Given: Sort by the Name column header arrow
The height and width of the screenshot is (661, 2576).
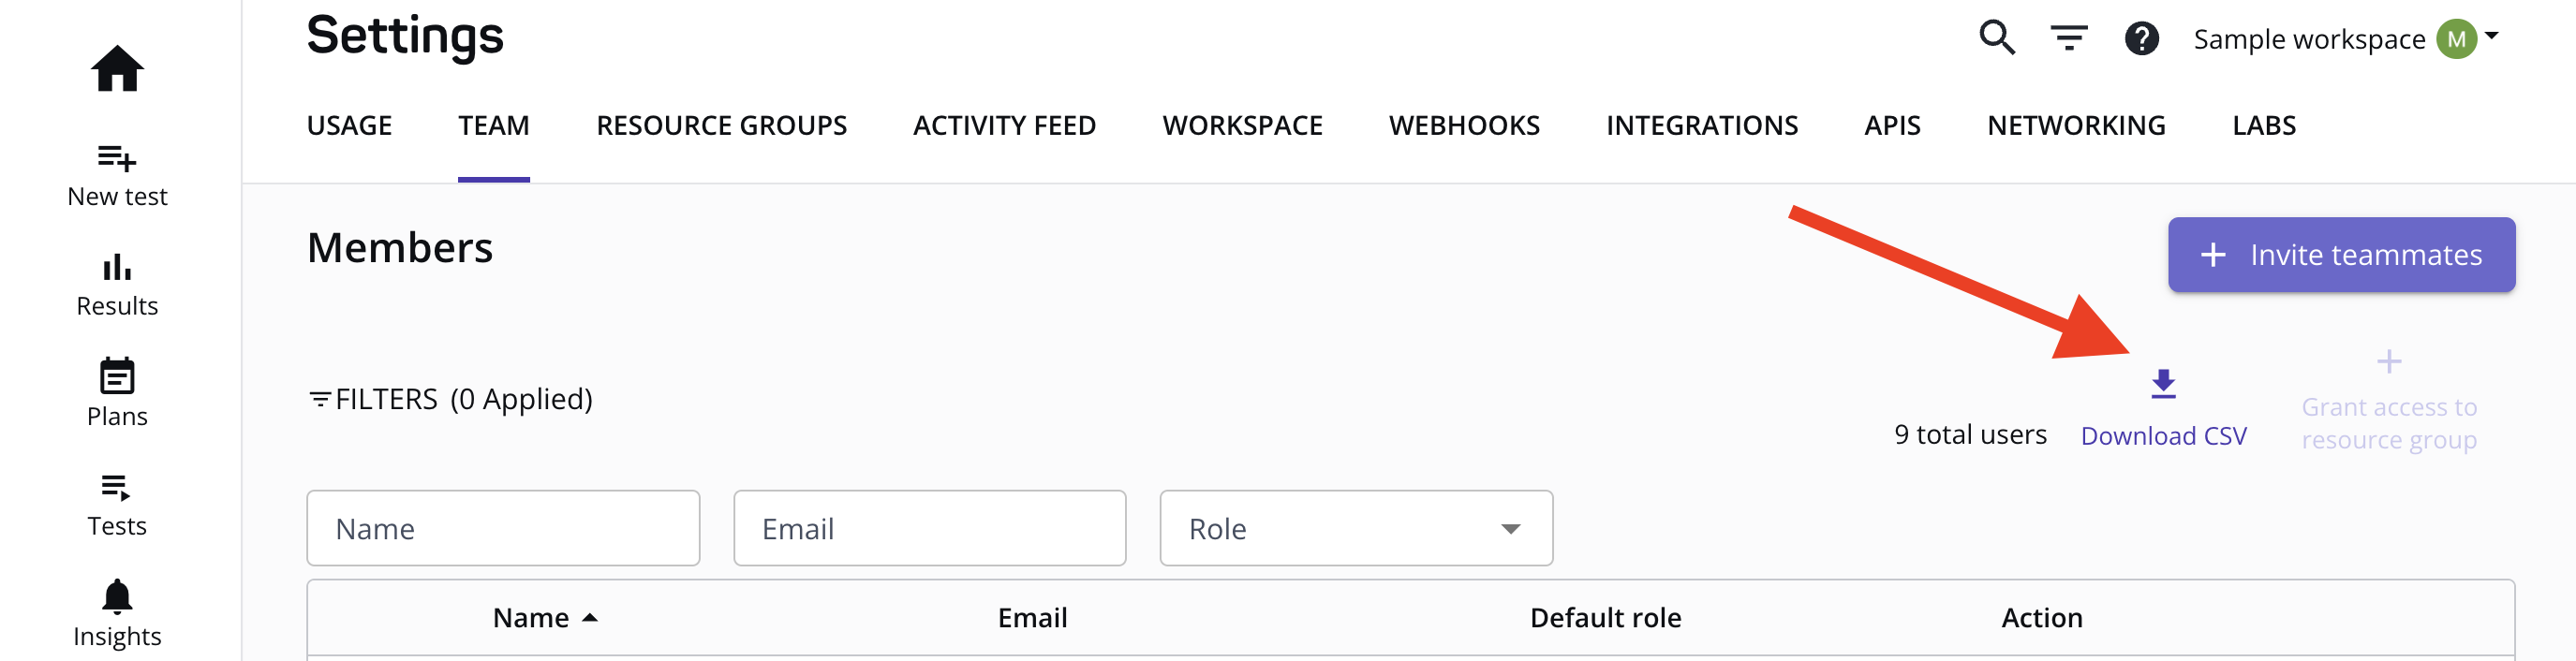Looking at the screenshot, I should coord(590,617).
